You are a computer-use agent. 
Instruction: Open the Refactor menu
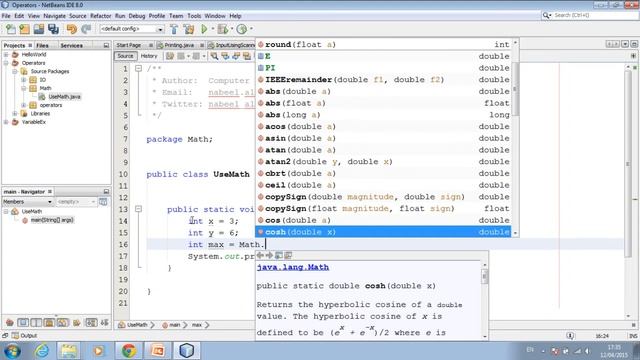(x=100, y=16)
